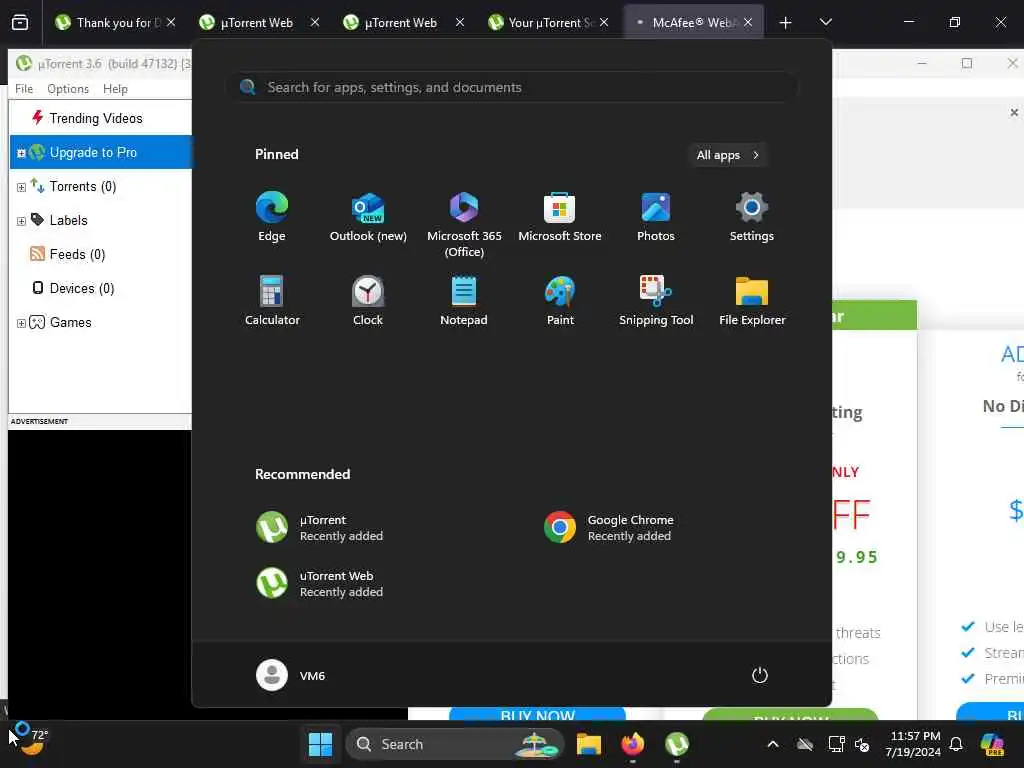Open the Calculator app
Viewport: 1024px width, 768px height.
pos(272,300)
